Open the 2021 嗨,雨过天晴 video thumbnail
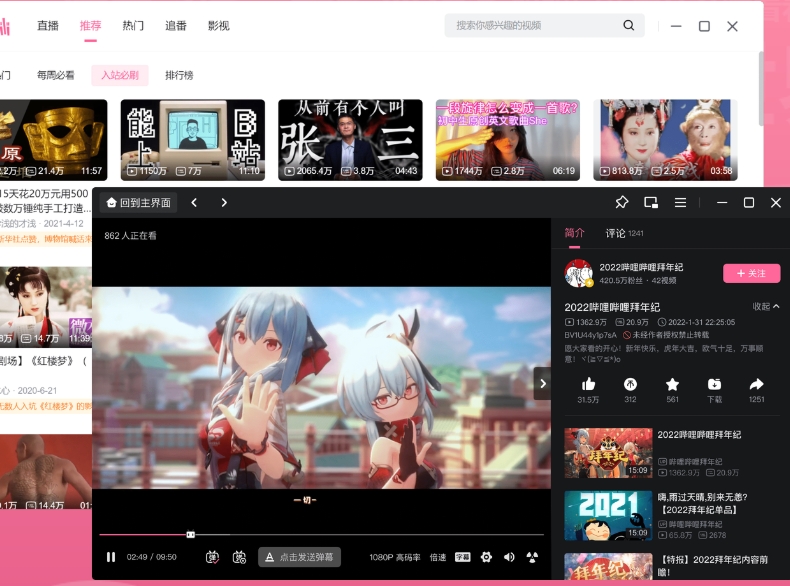790x586 pixels. click(608, 515)
